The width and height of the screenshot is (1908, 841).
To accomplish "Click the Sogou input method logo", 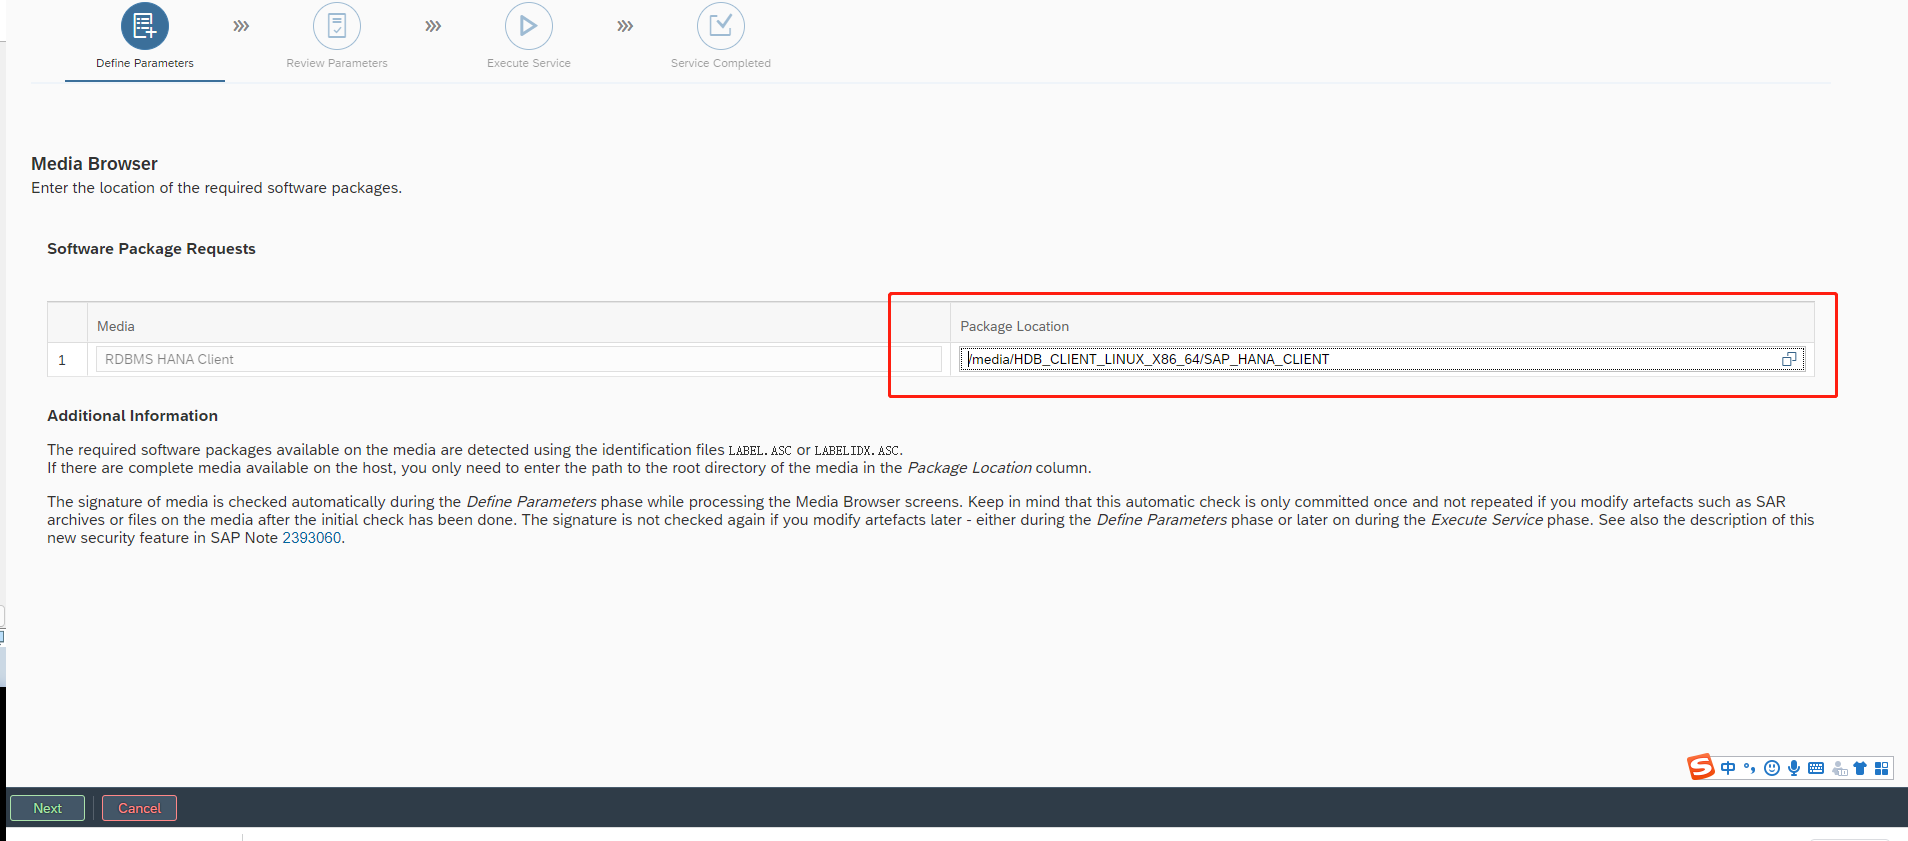I will click(1701, 767).
